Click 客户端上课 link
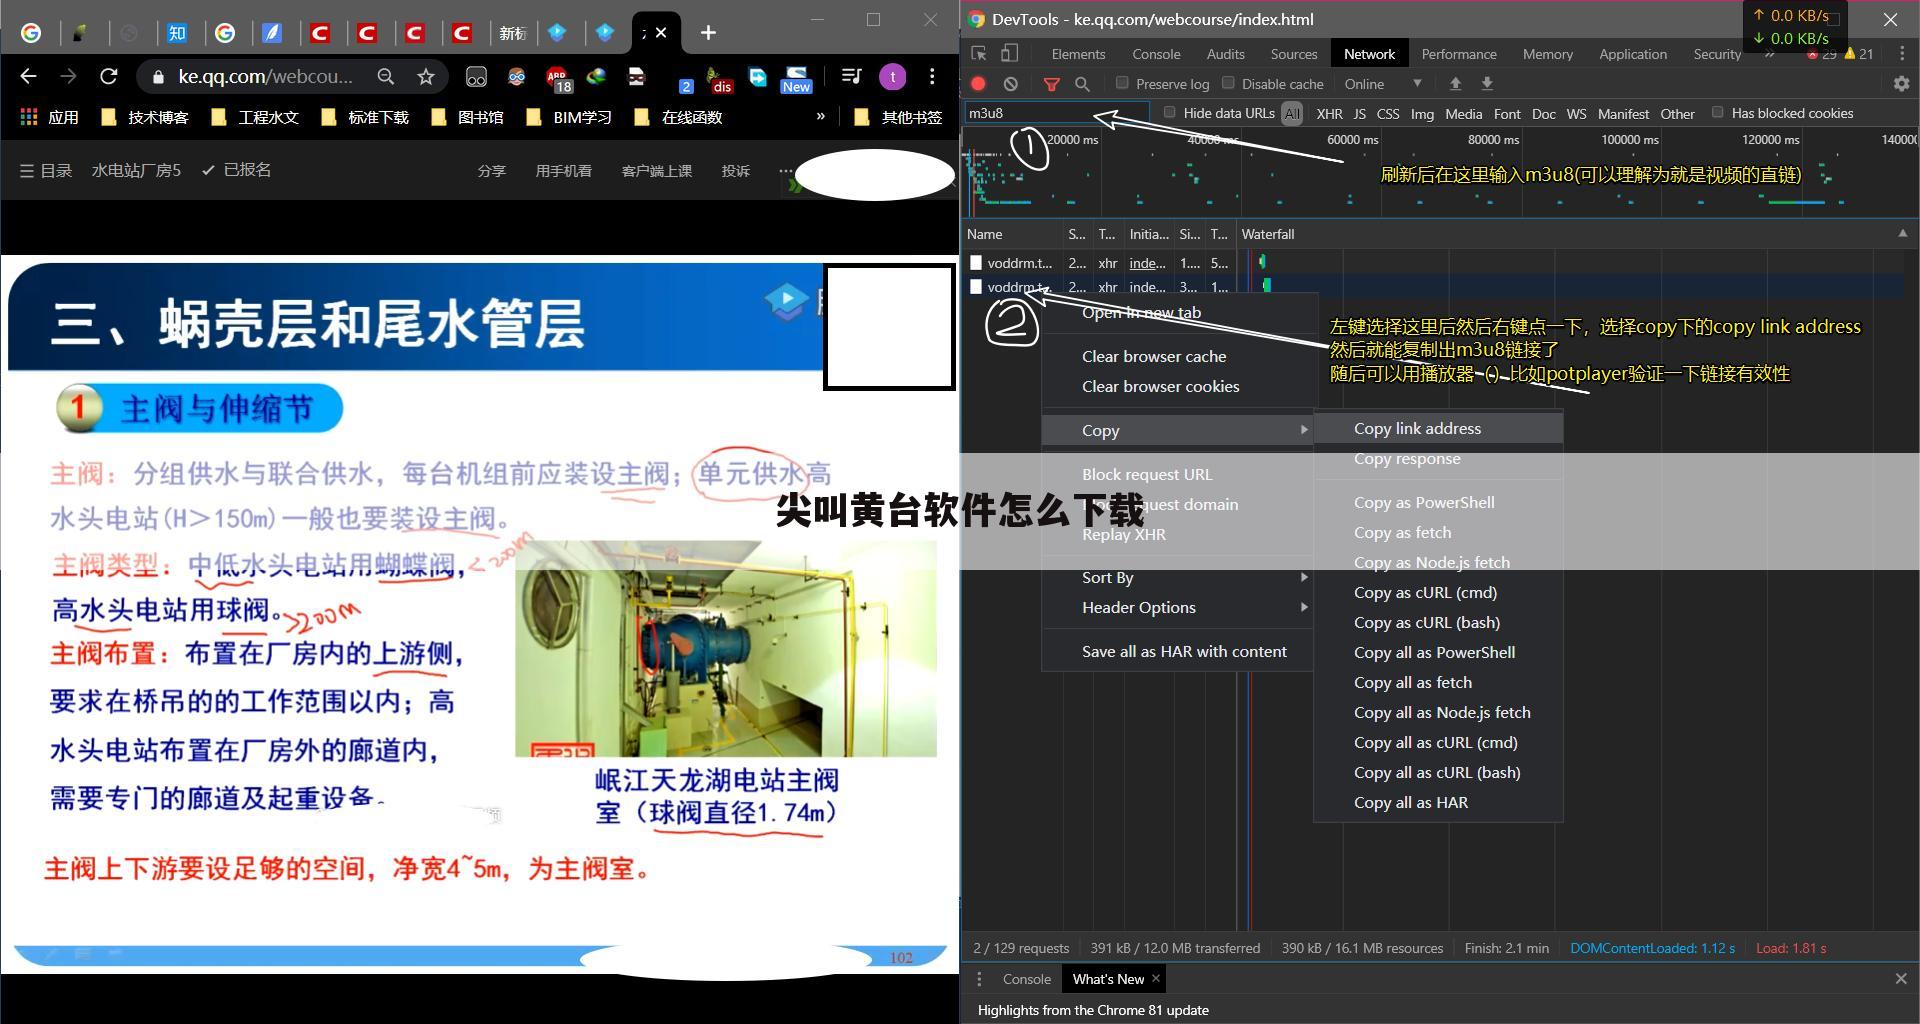This screenshot has width=1920, height=1024. 656,171
